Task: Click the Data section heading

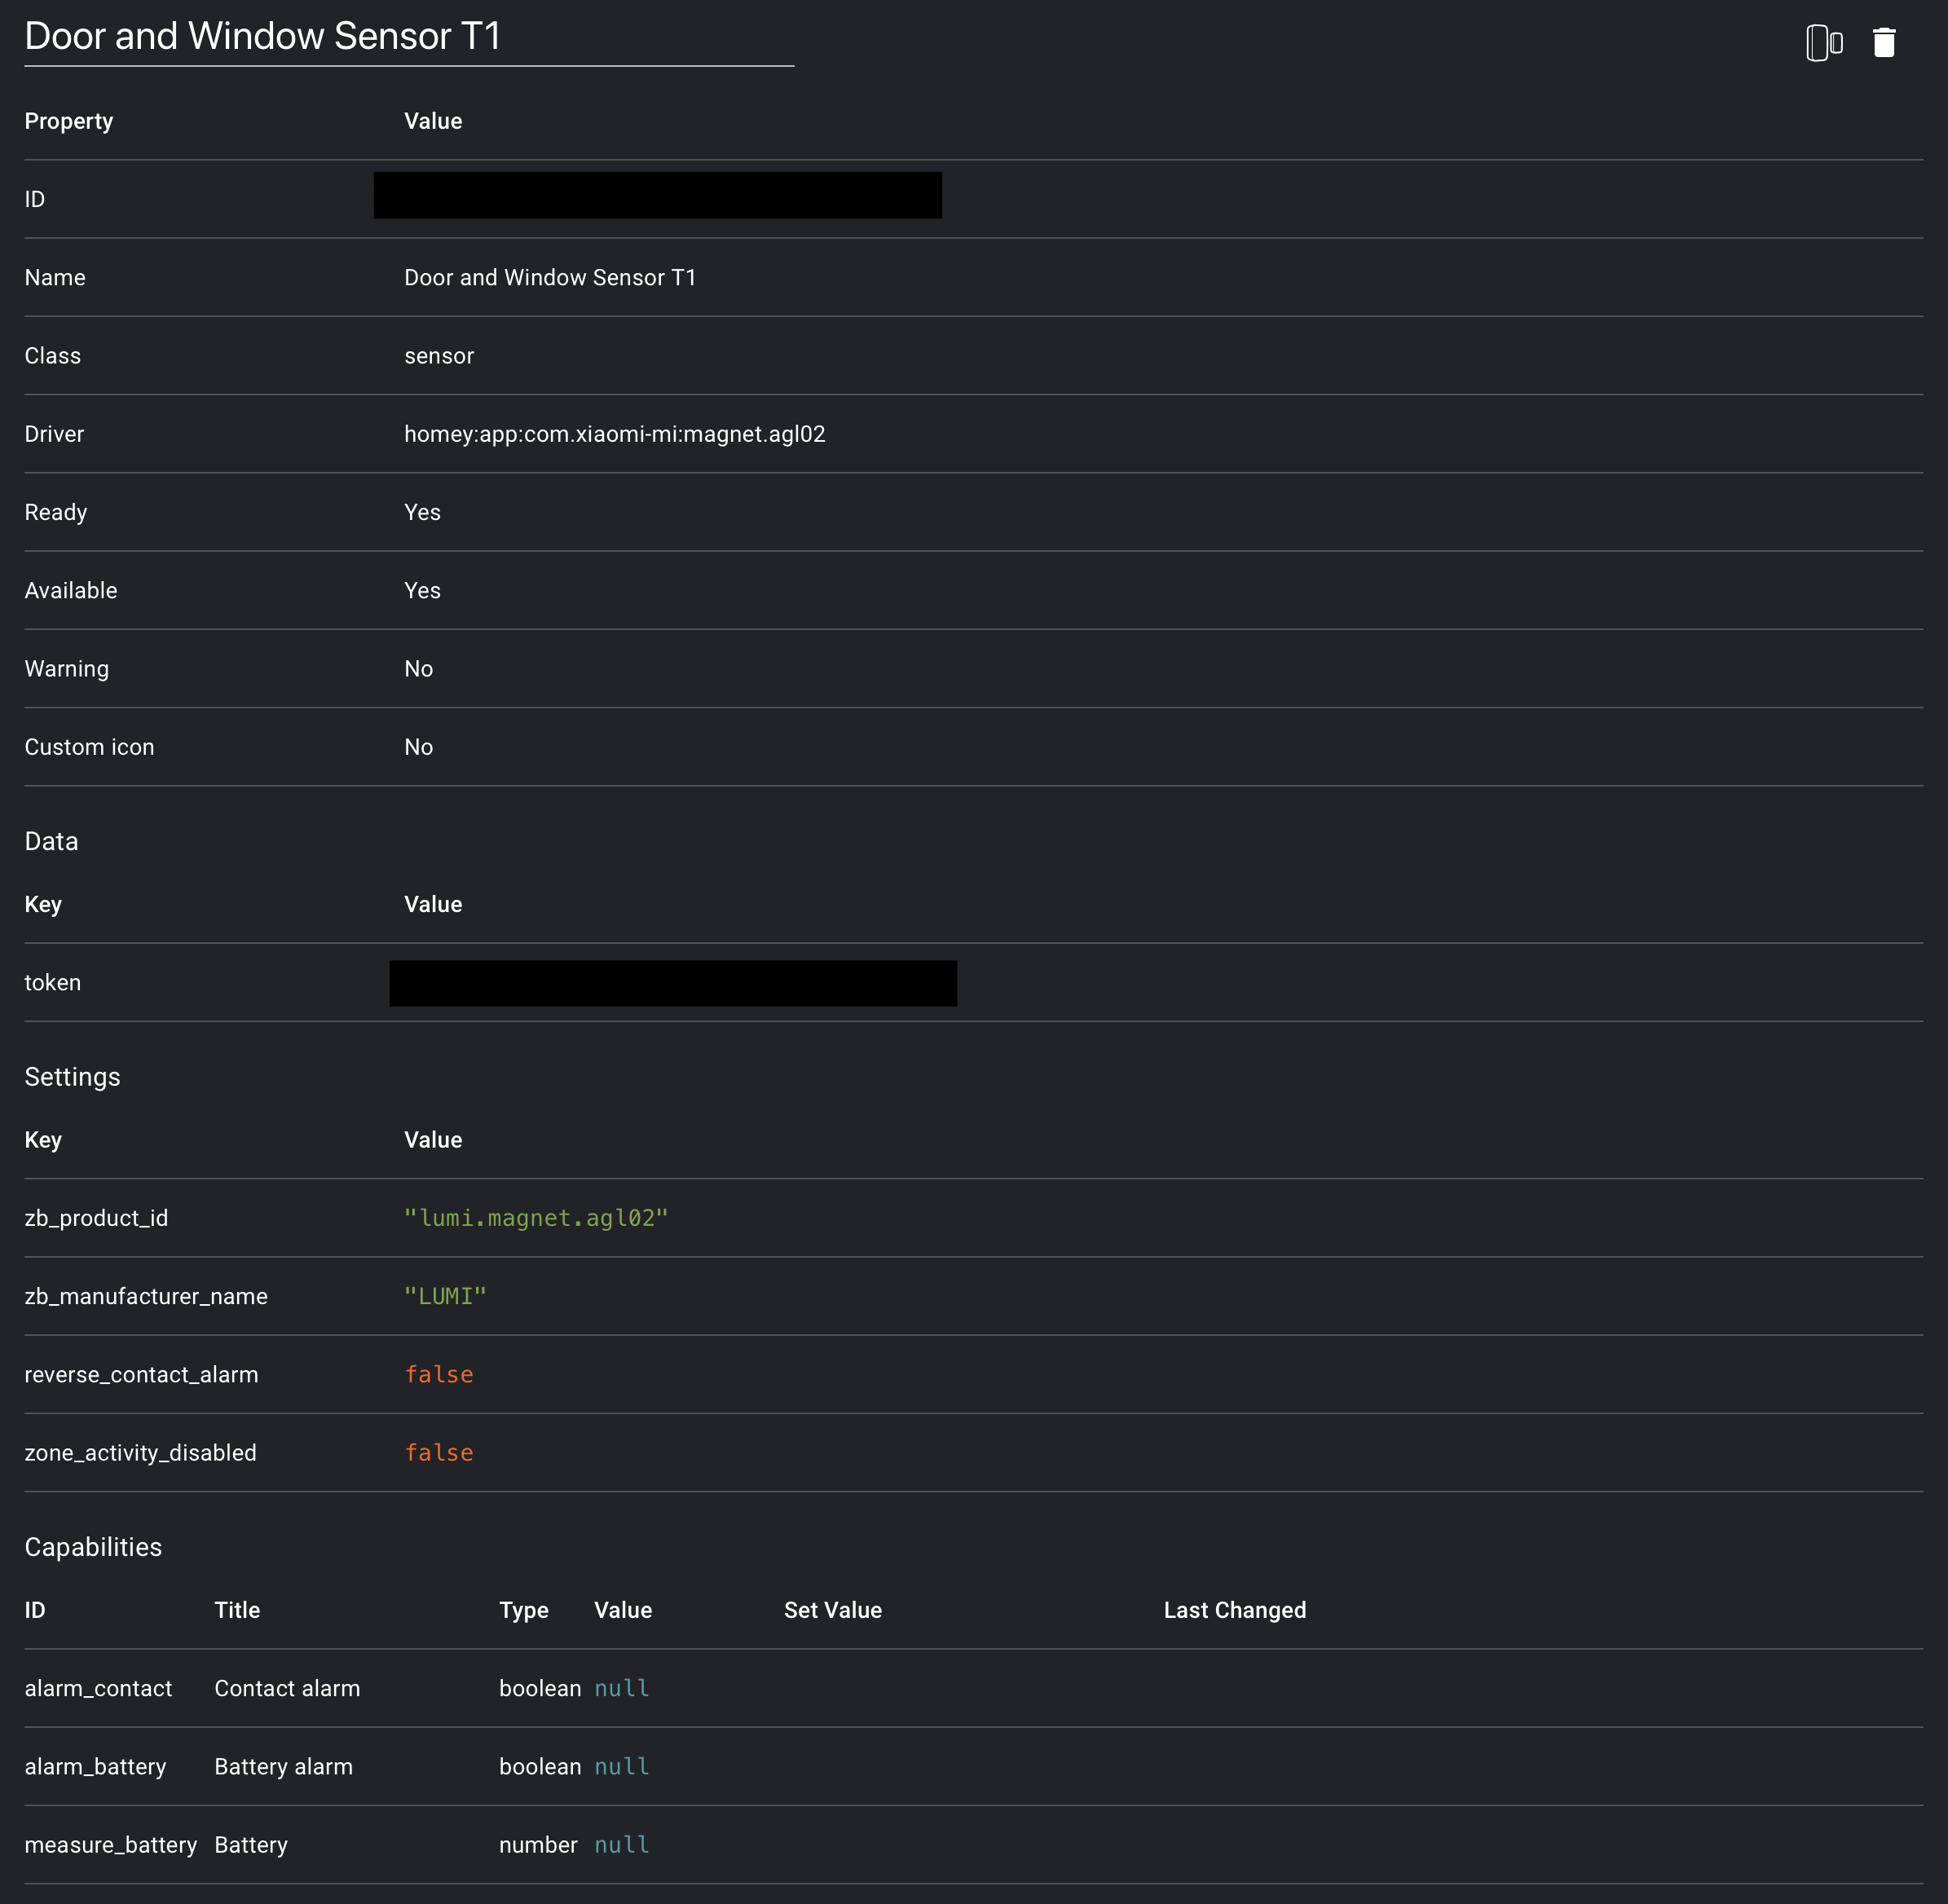Action: click(x=51, y=841)
